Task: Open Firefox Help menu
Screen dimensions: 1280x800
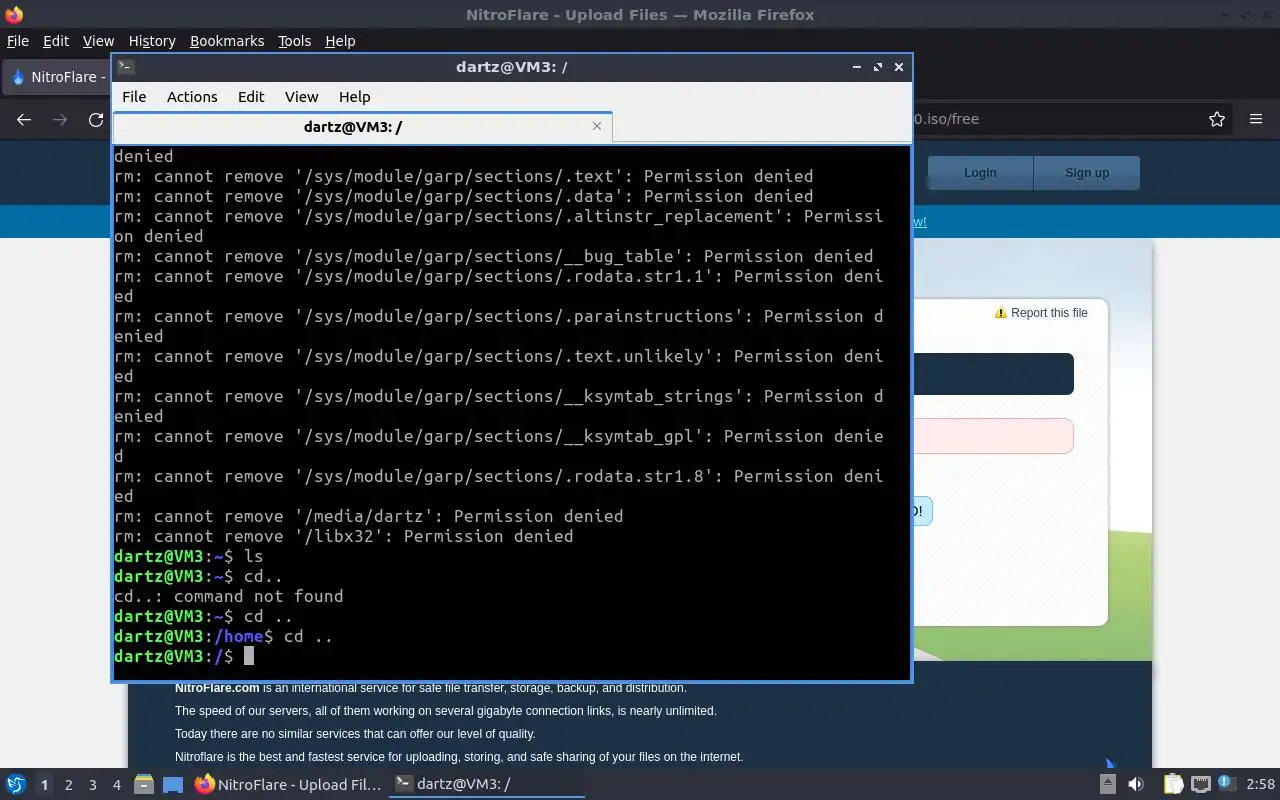Action: (x=340, y=41)
